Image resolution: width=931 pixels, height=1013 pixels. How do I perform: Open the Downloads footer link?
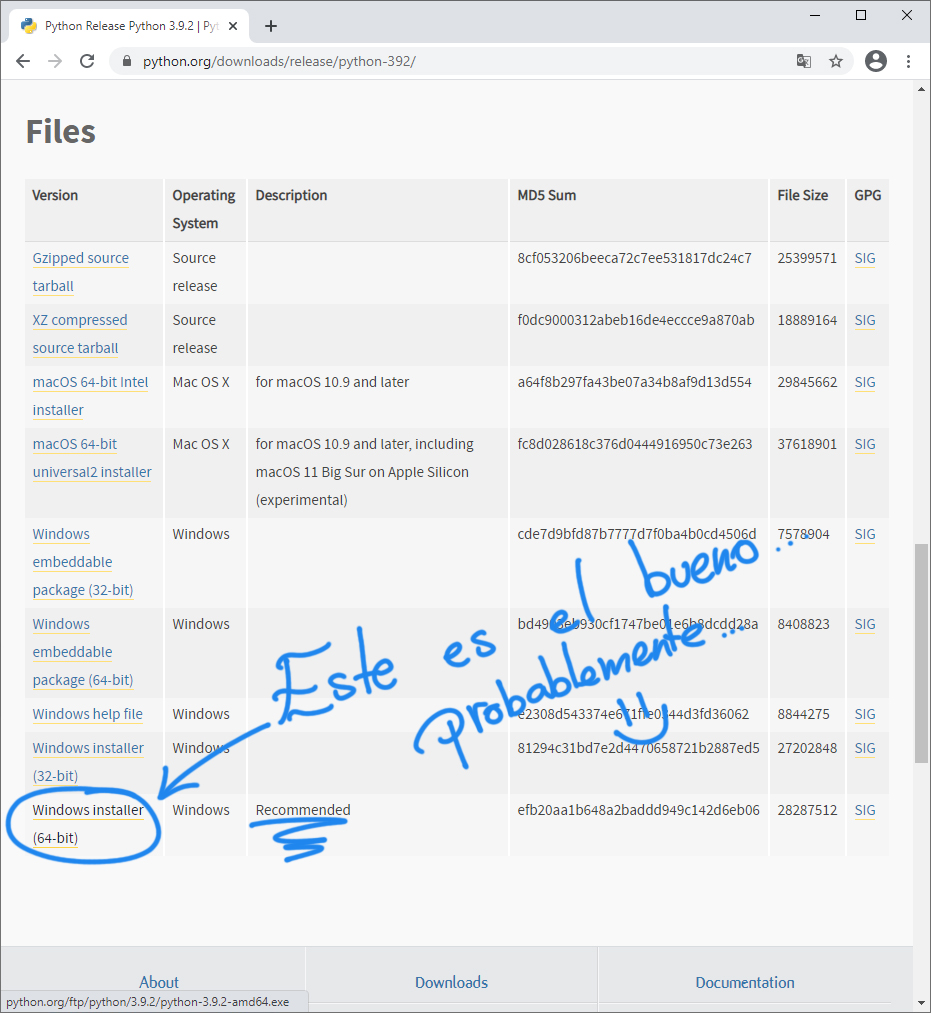452,982
